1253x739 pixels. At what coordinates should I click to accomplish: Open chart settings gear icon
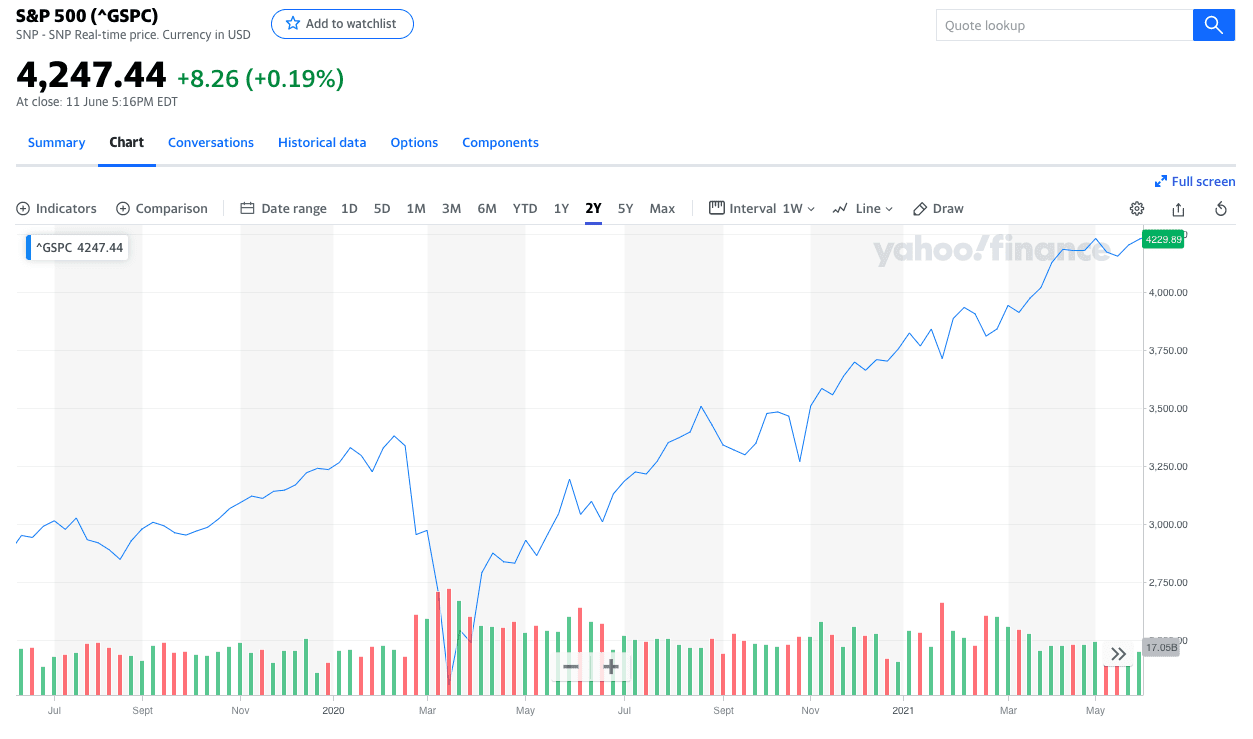[x=1137, y=209]
